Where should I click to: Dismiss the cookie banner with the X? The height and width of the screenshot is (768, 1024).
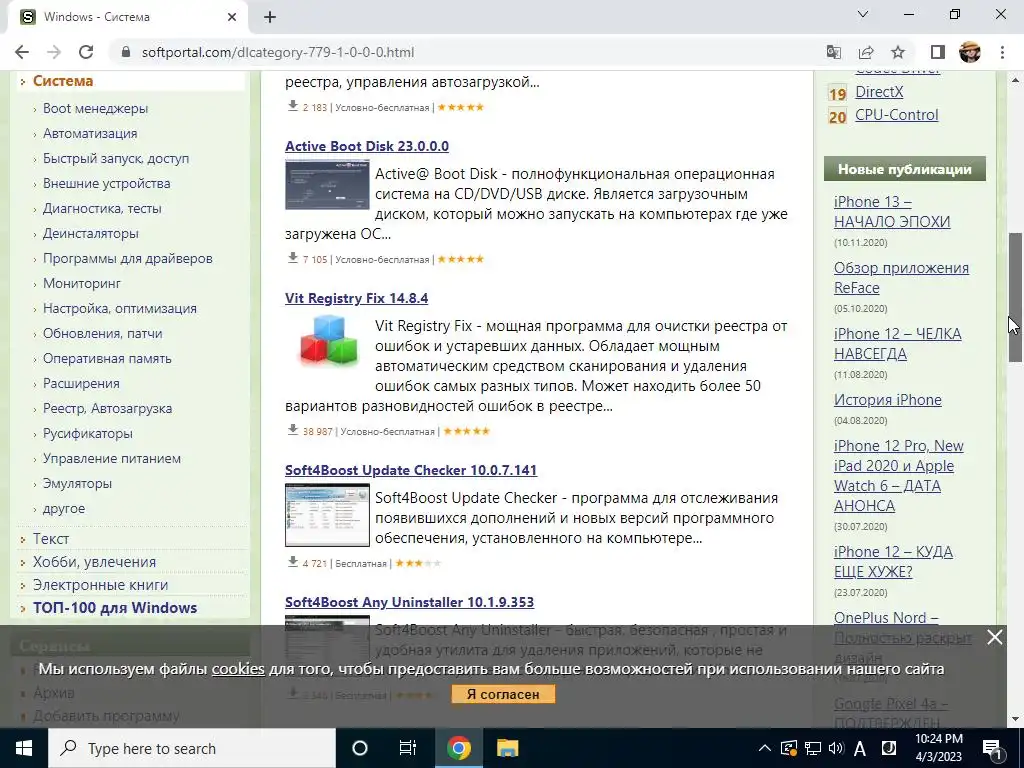pyautogui.click(x=994, y=637)
